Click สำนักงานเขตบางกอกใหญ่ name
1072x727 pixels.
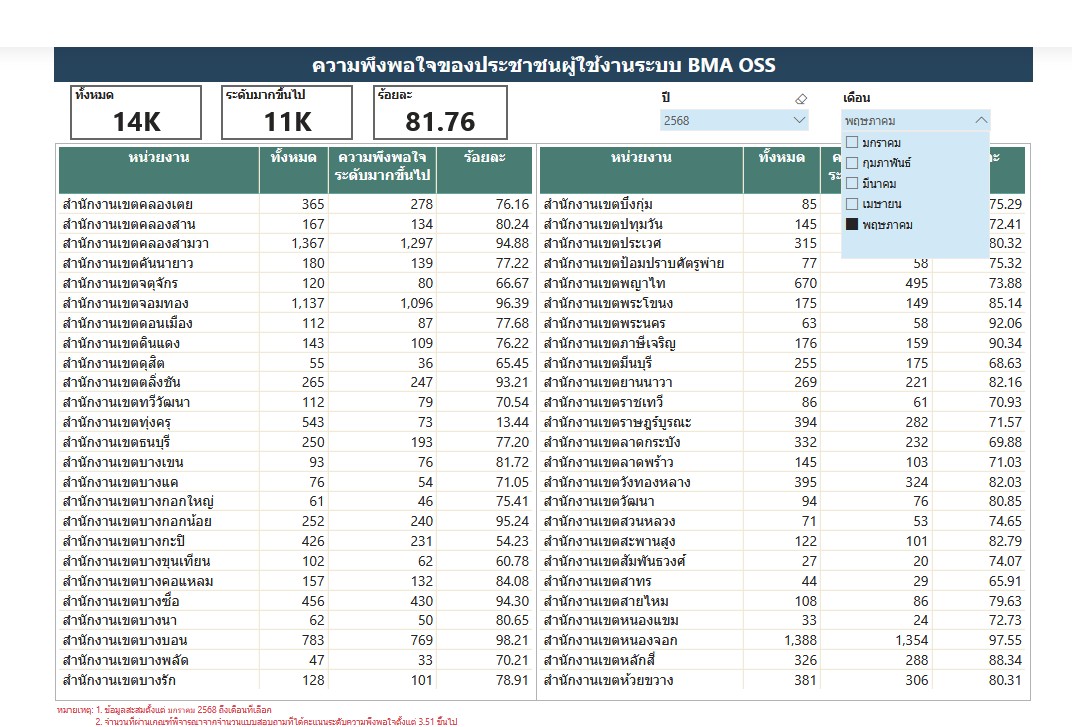138,501
